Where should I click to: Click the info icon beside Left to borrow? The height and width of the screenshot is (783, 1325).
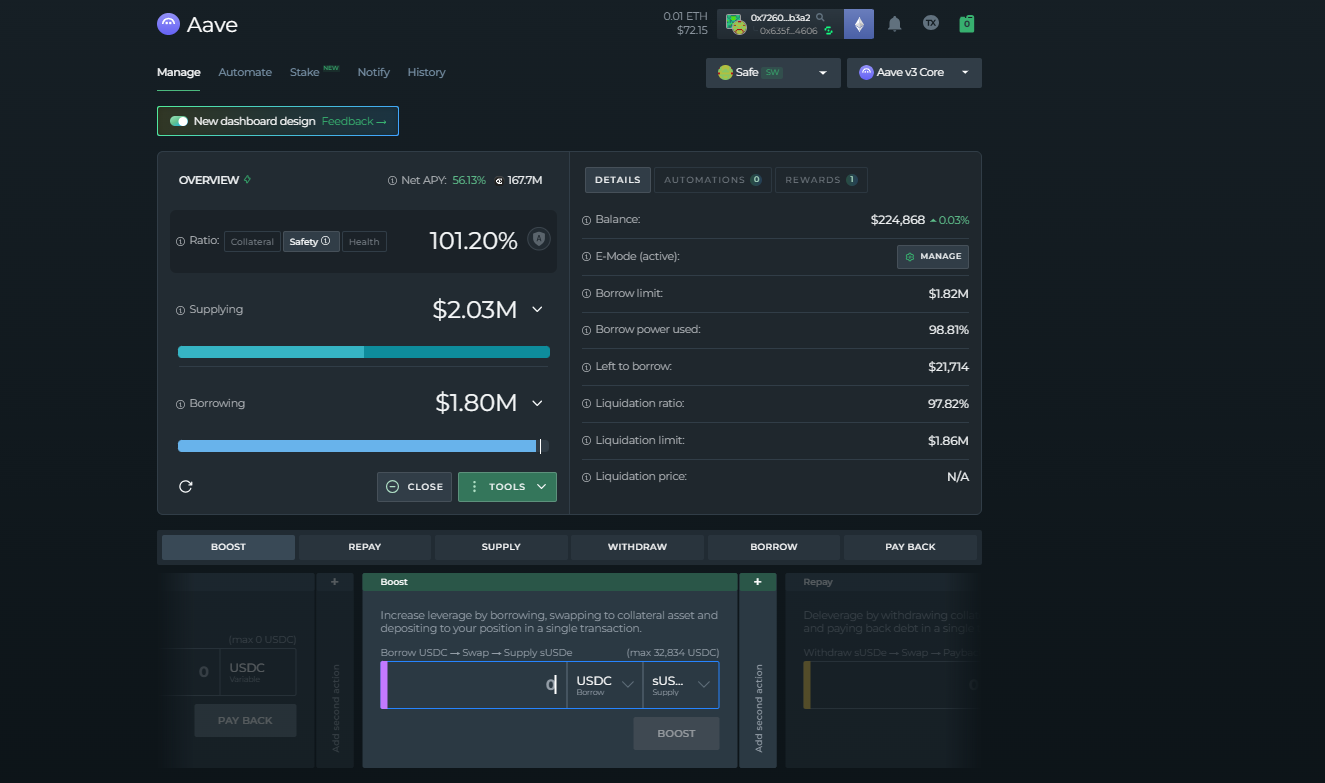pyautogui.click(x=587, y=367)
